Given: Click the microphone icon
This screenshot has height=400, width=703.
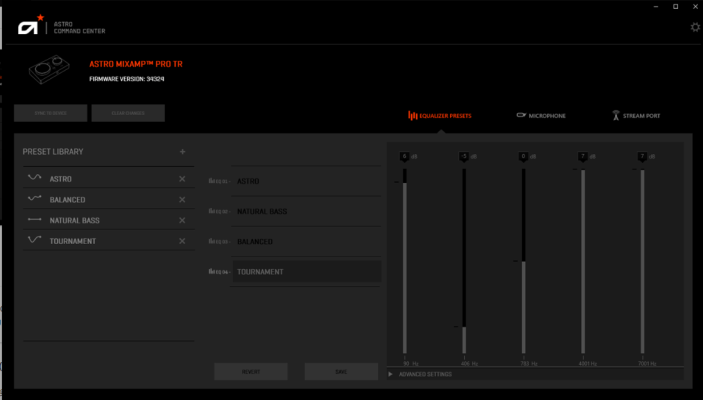Looking at the screenshot, I should pos(521,115).
